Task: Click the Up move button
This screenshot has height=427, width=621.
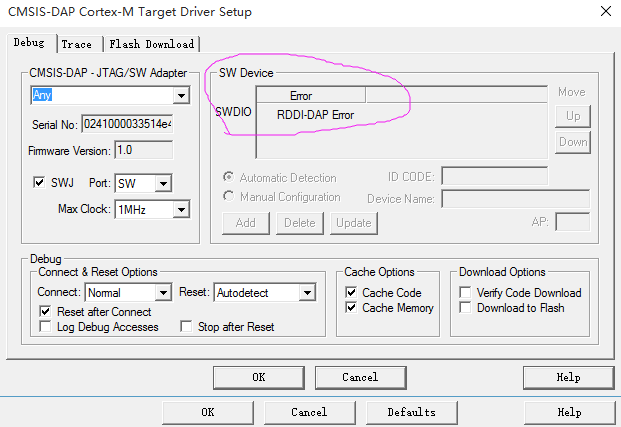Action: point(573,116)
